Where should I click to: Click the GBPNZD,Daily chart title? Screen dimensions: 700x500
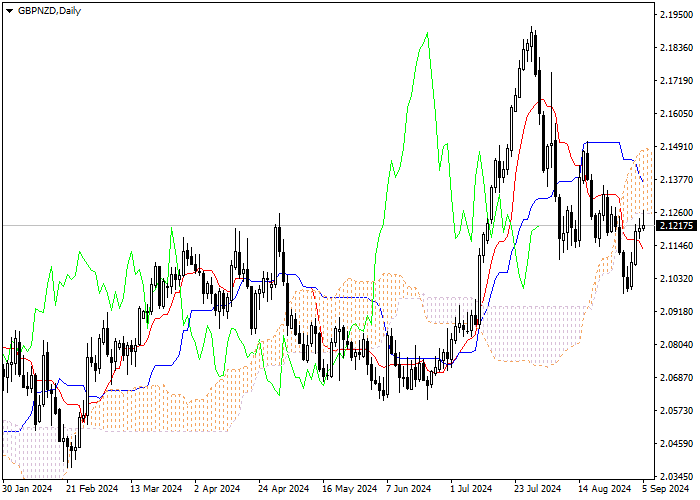(x=49, y=11)
